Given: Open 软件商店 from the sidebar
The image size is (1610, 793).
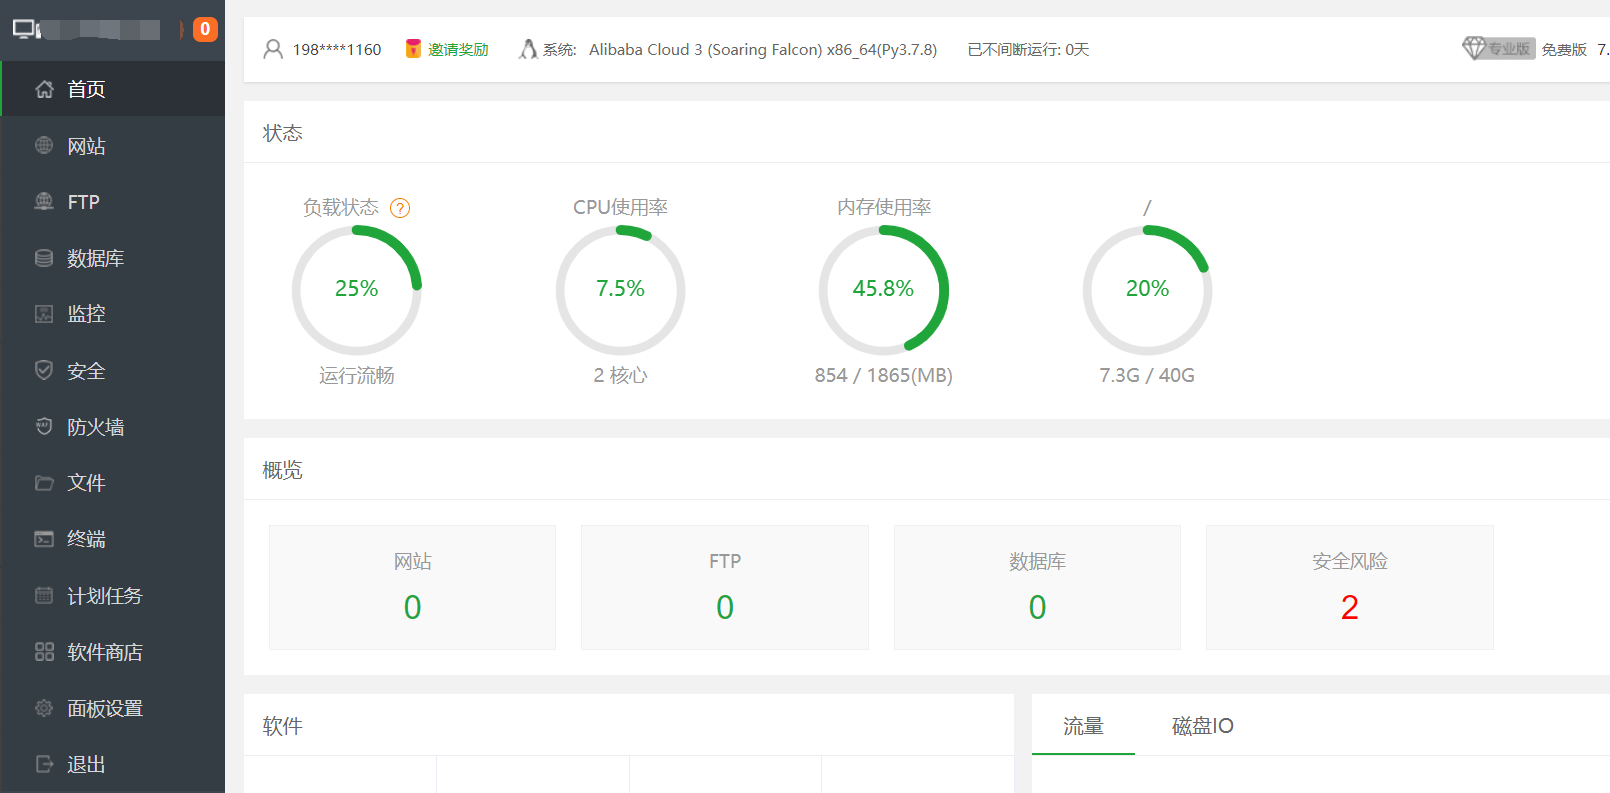Looking at the screenshot, I should tap(112, 652).
